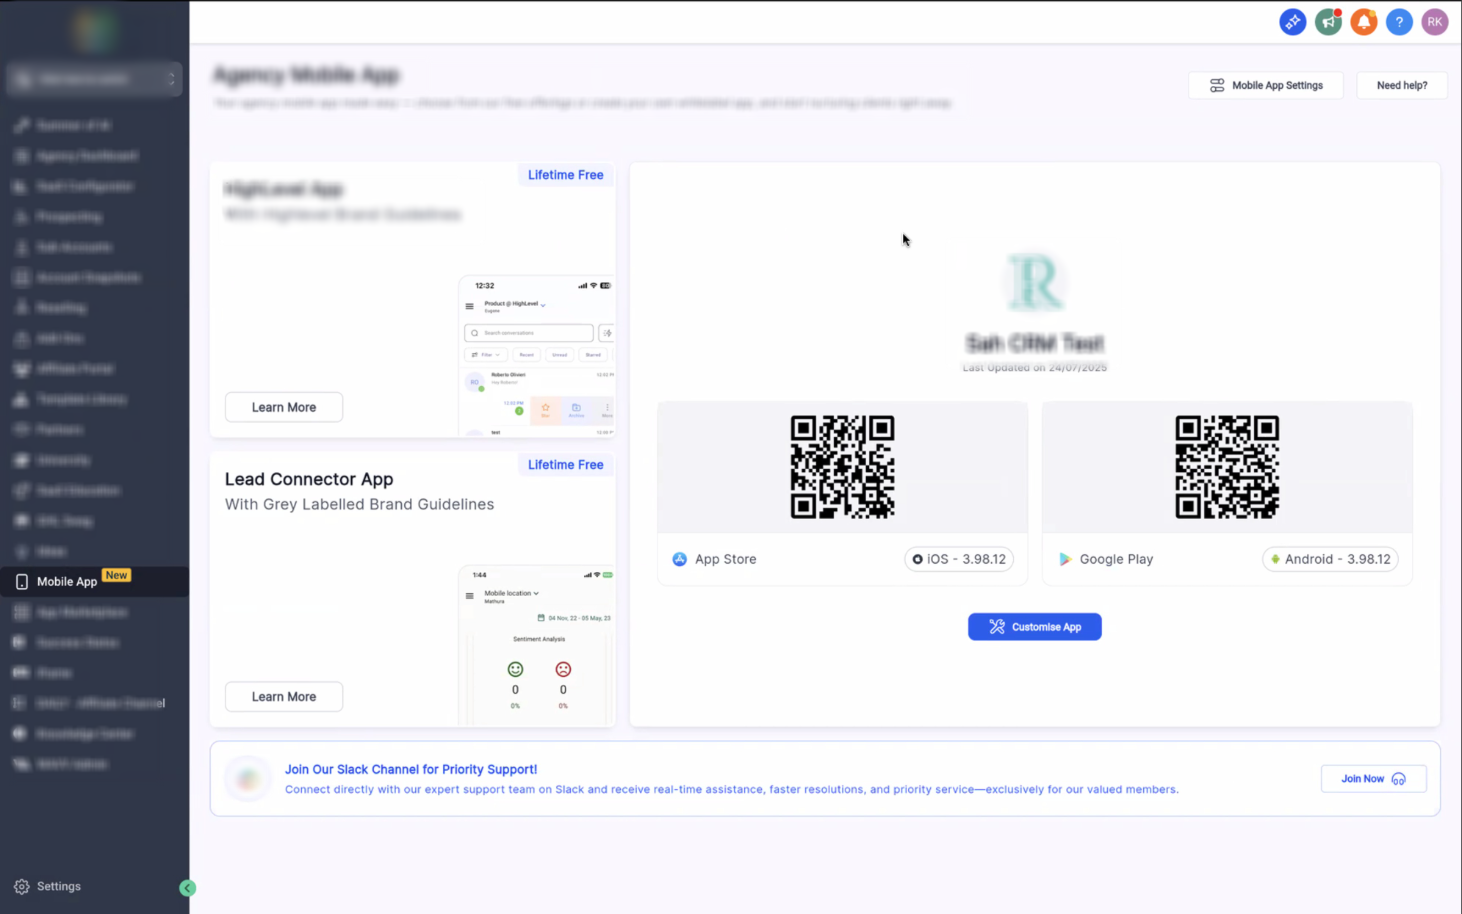The image size is (1462, 914).
Task: Click the Slack channel round logo icon
Action: 248,779
